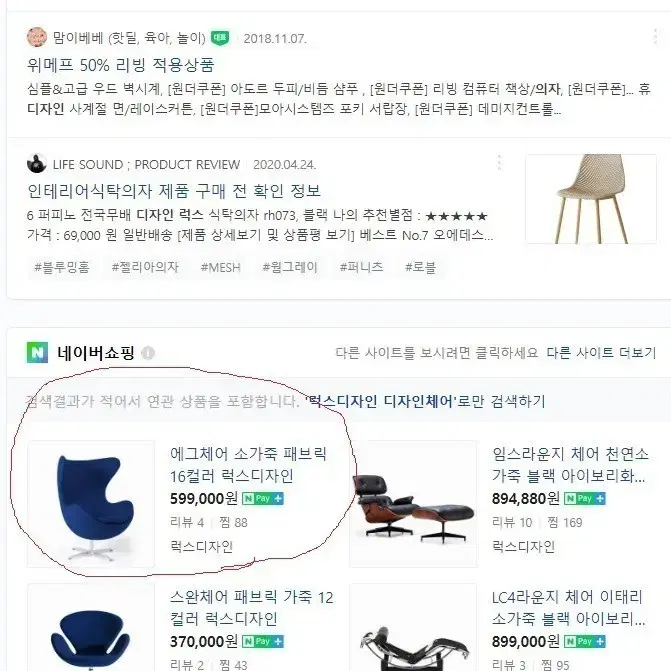This screenshot has height=671, width=671.
Task: Open the 인테리어식탁의자 제품 구매 전 확인 정보 post
Action: click(174, 191)
